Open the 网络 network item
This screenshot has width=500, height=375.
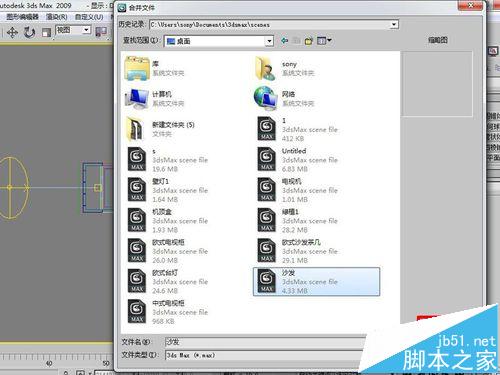(285, 99)
